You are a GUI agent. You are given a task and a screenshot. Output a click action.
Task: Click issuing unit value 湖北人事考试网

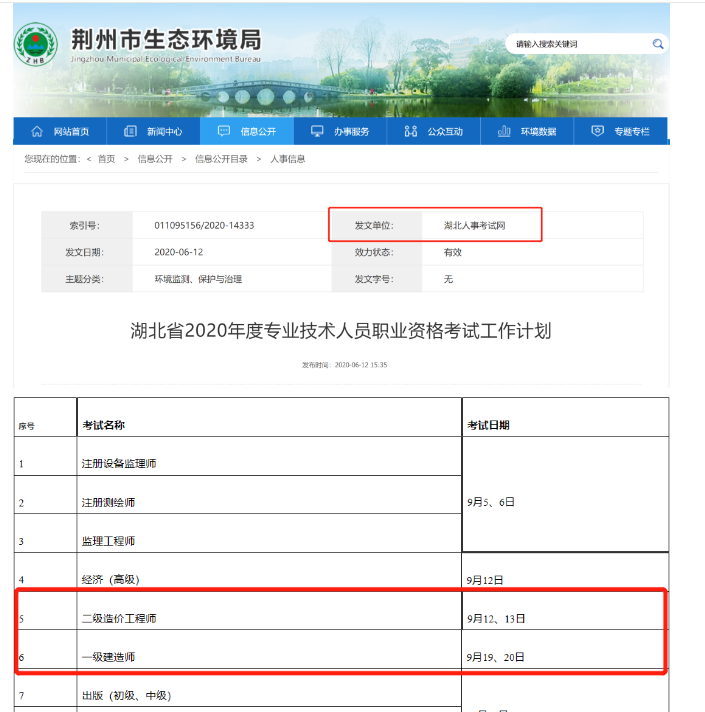(x=475, y=226)
